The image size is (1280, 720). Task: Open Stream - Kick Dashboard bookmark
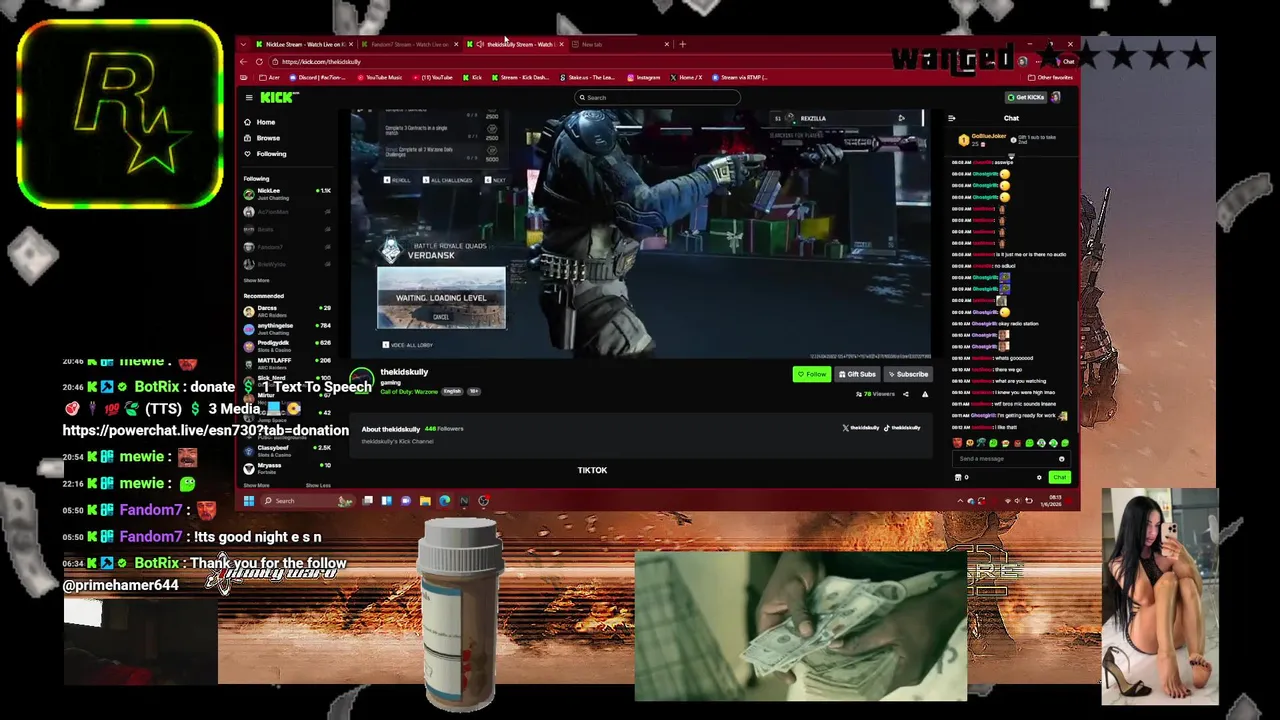tap(520, 77)
